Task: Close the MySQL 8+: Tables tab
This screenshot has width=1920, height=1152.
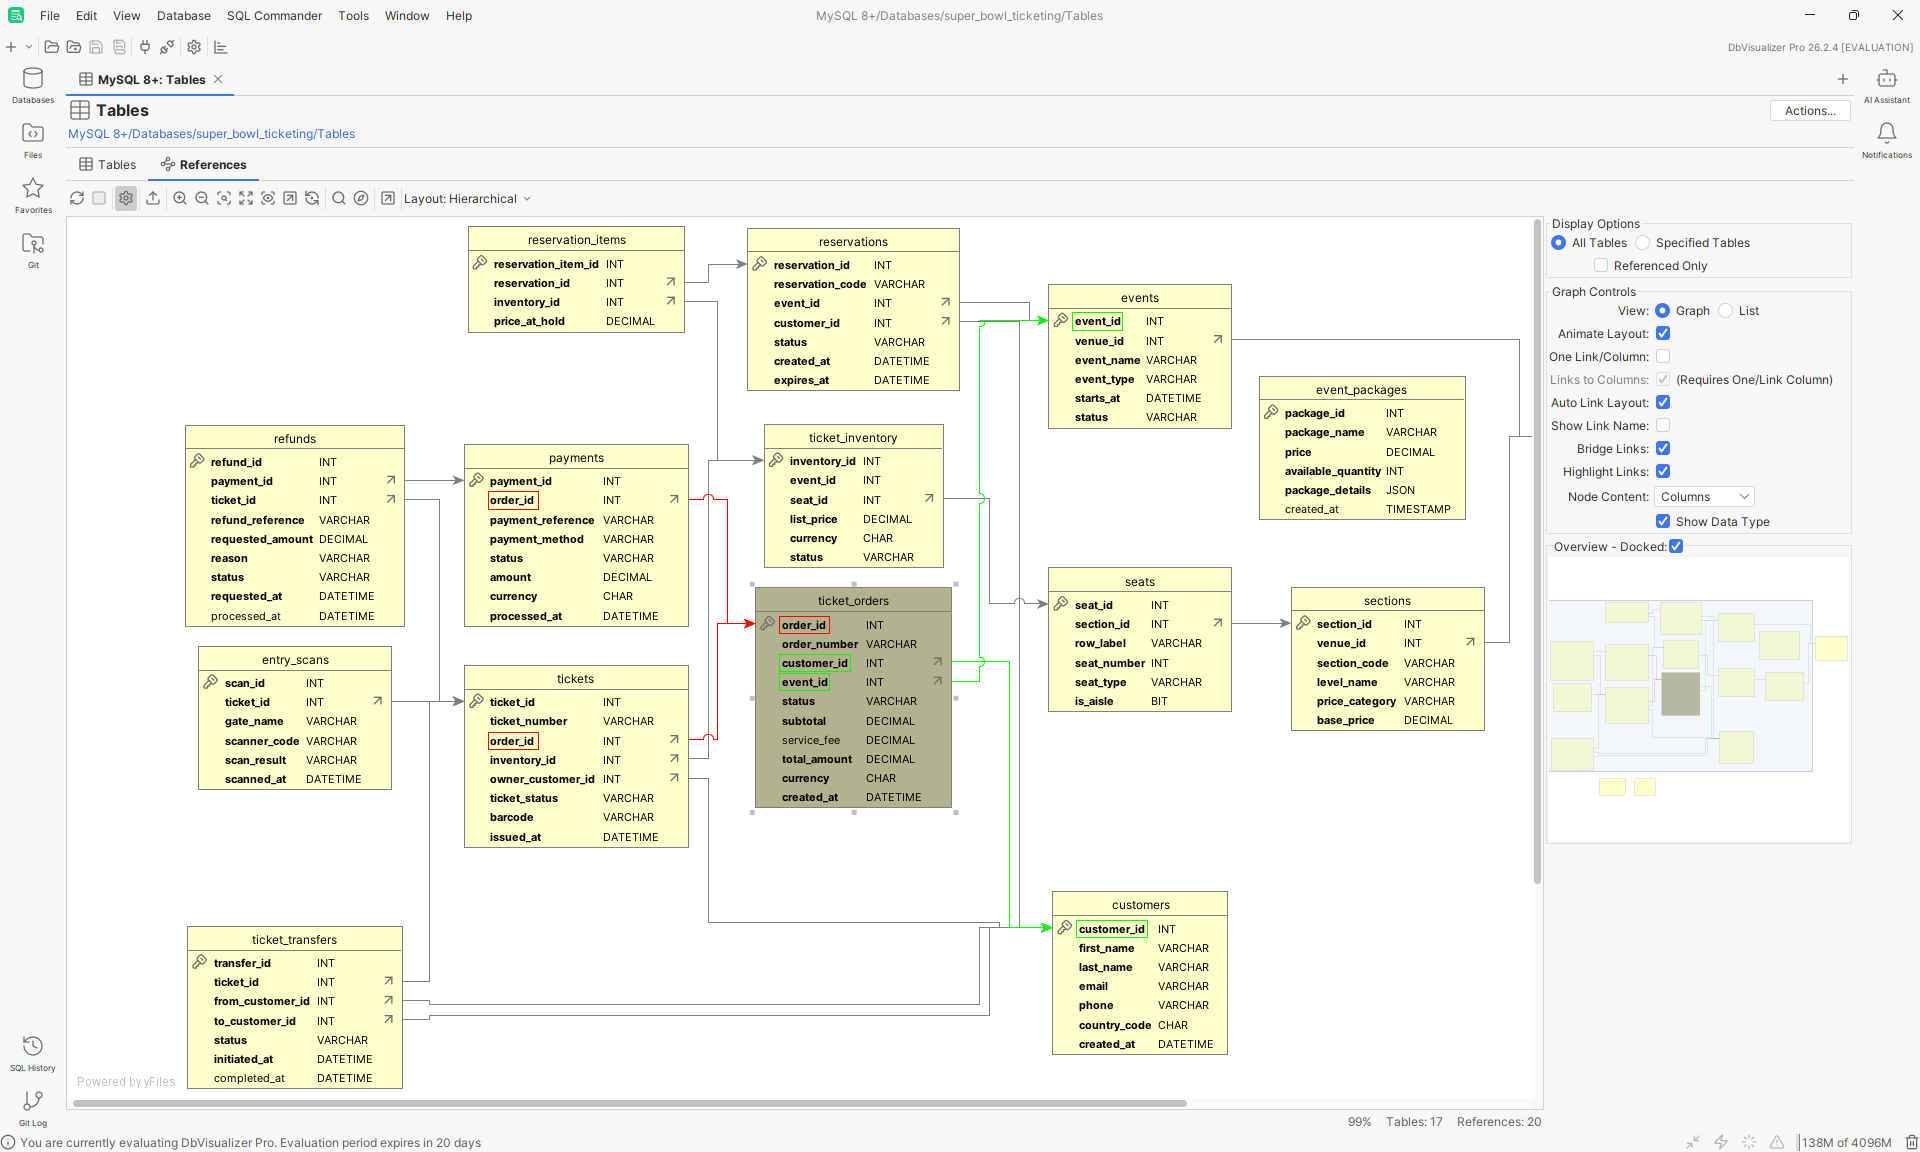Action: [x=218, y=79]
